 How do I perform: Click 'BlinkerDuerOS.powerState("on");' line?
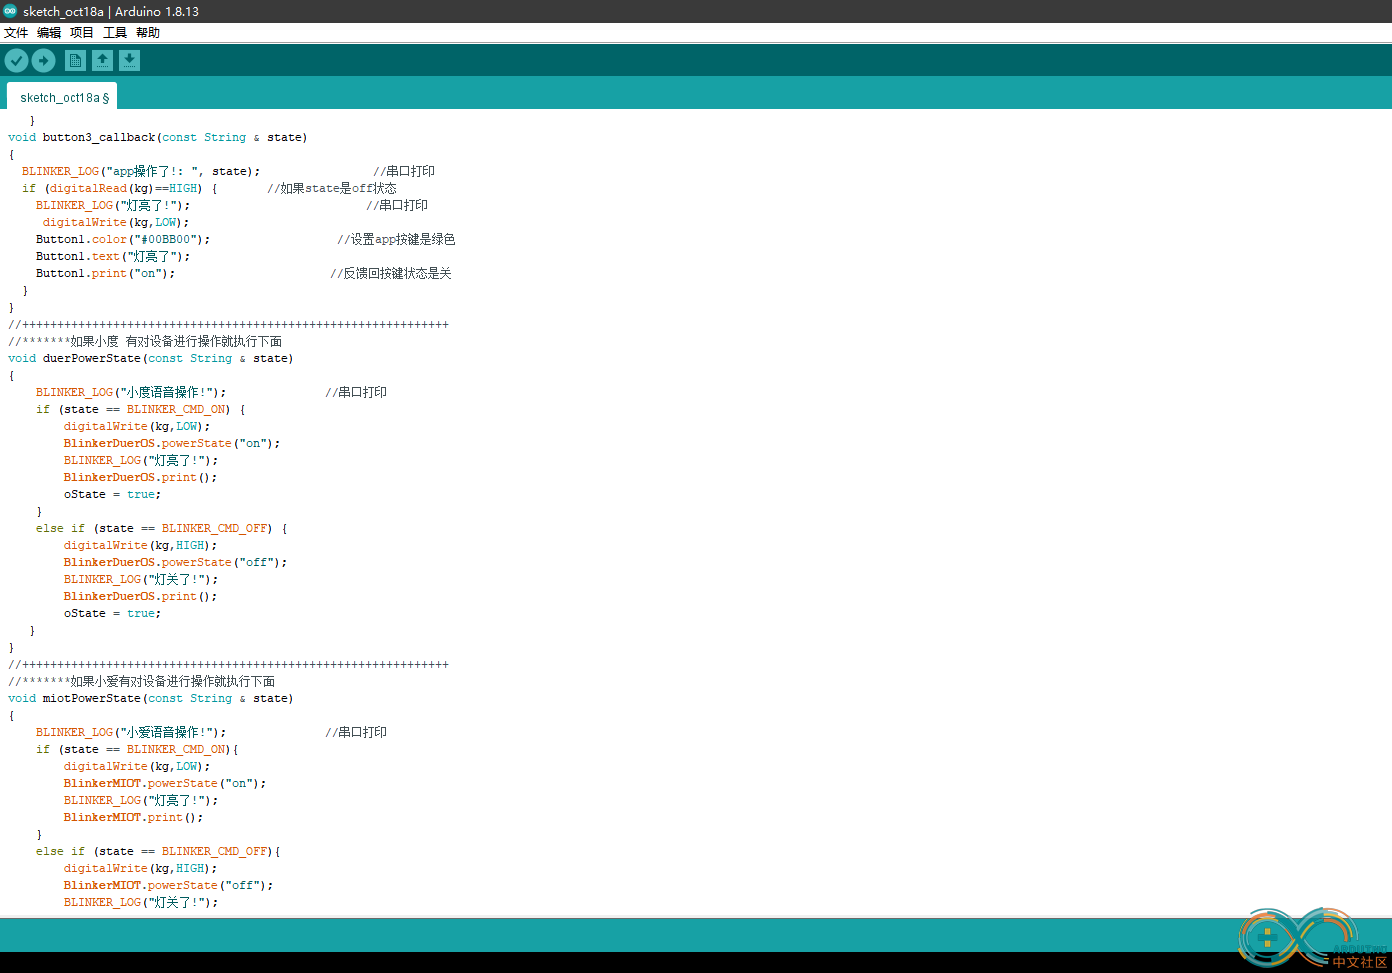tap(172, 444)
